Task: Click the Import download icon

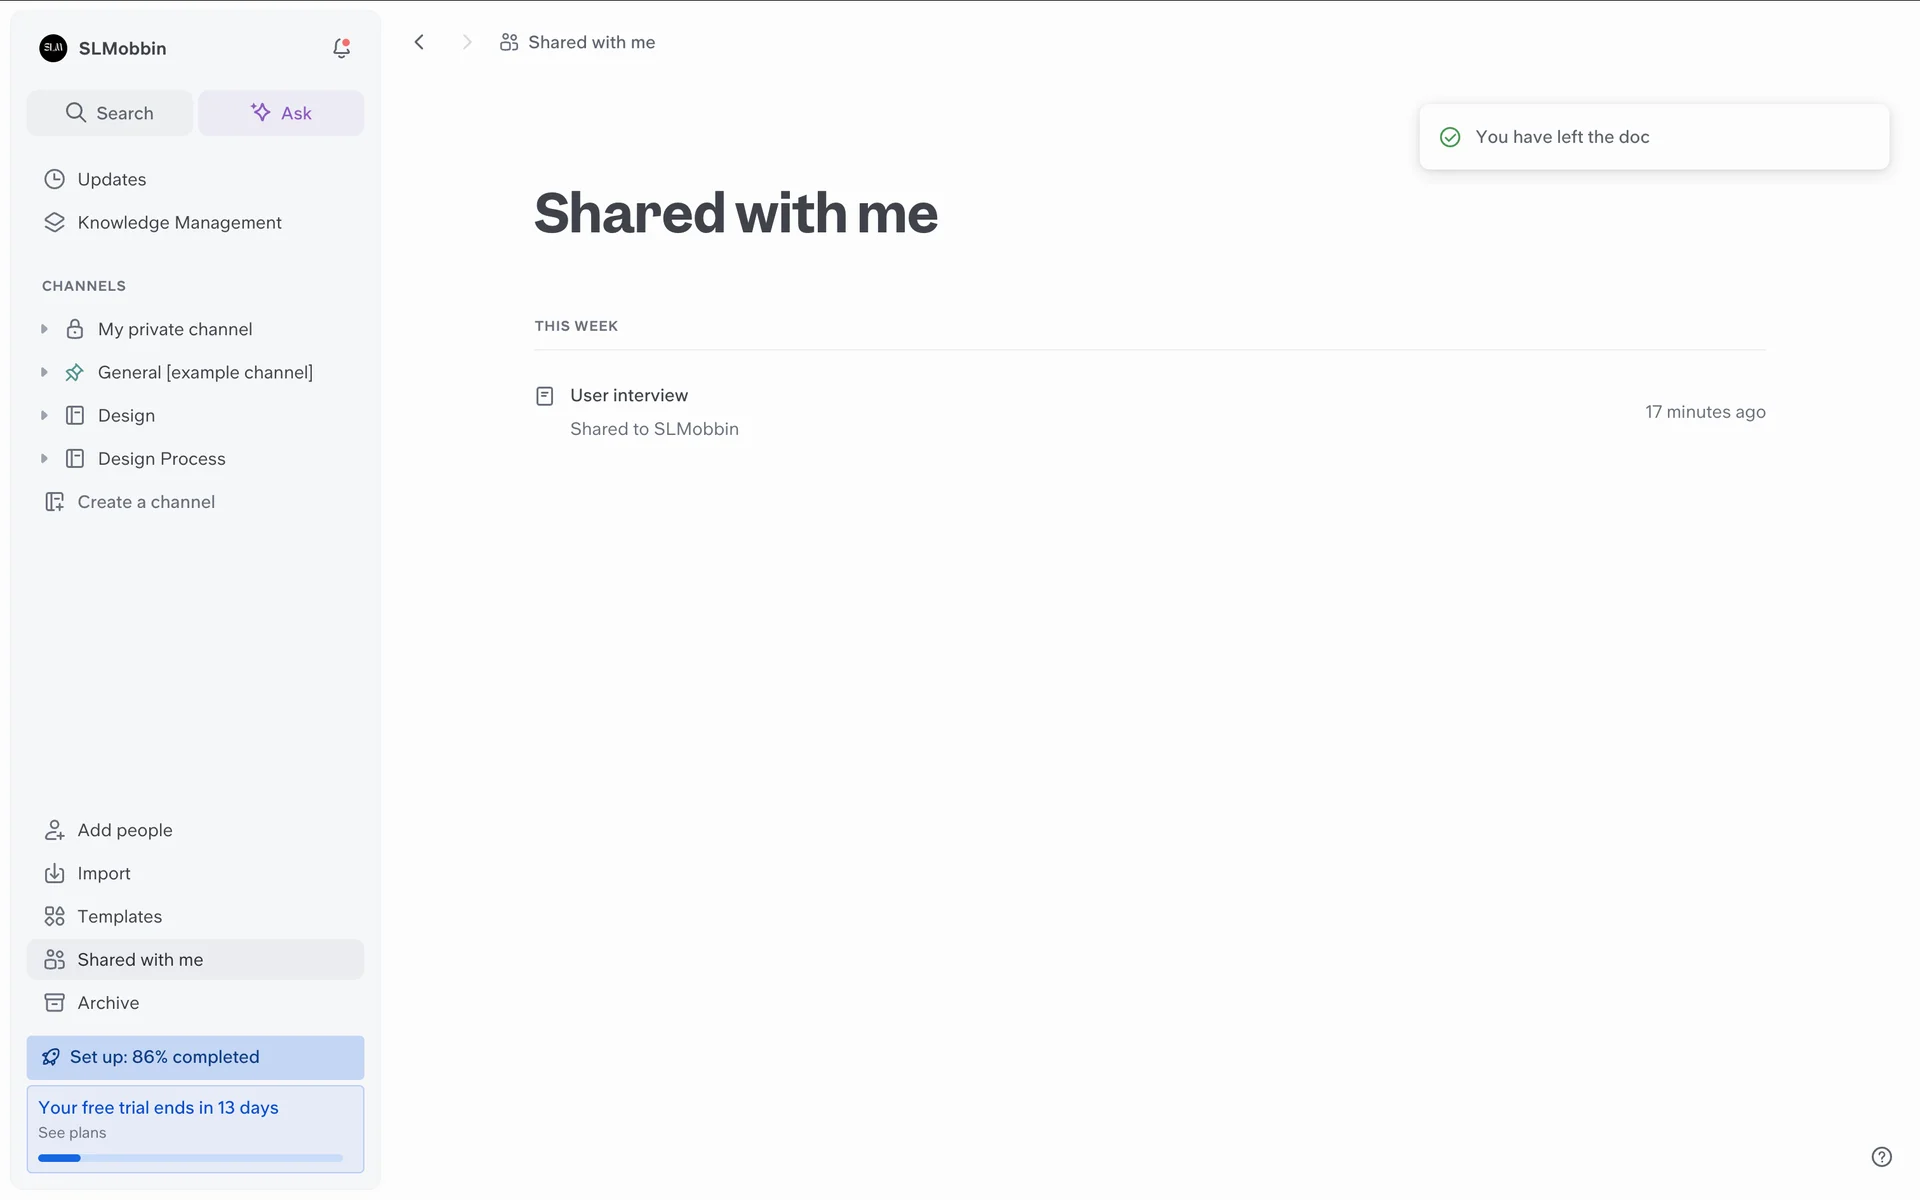Action: click(55, 873)
